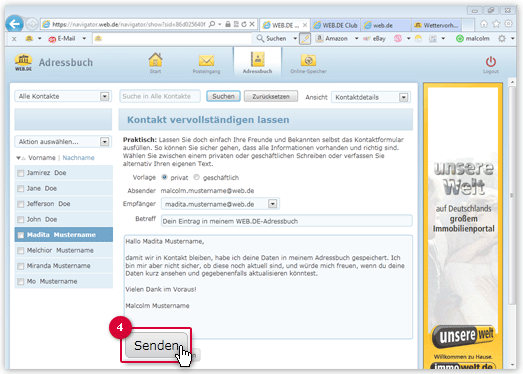Viewport: 523px width, 374px height.
Task: Open the Ansicht Kontaktdetails dropdown
Action: tap(371, 97)
